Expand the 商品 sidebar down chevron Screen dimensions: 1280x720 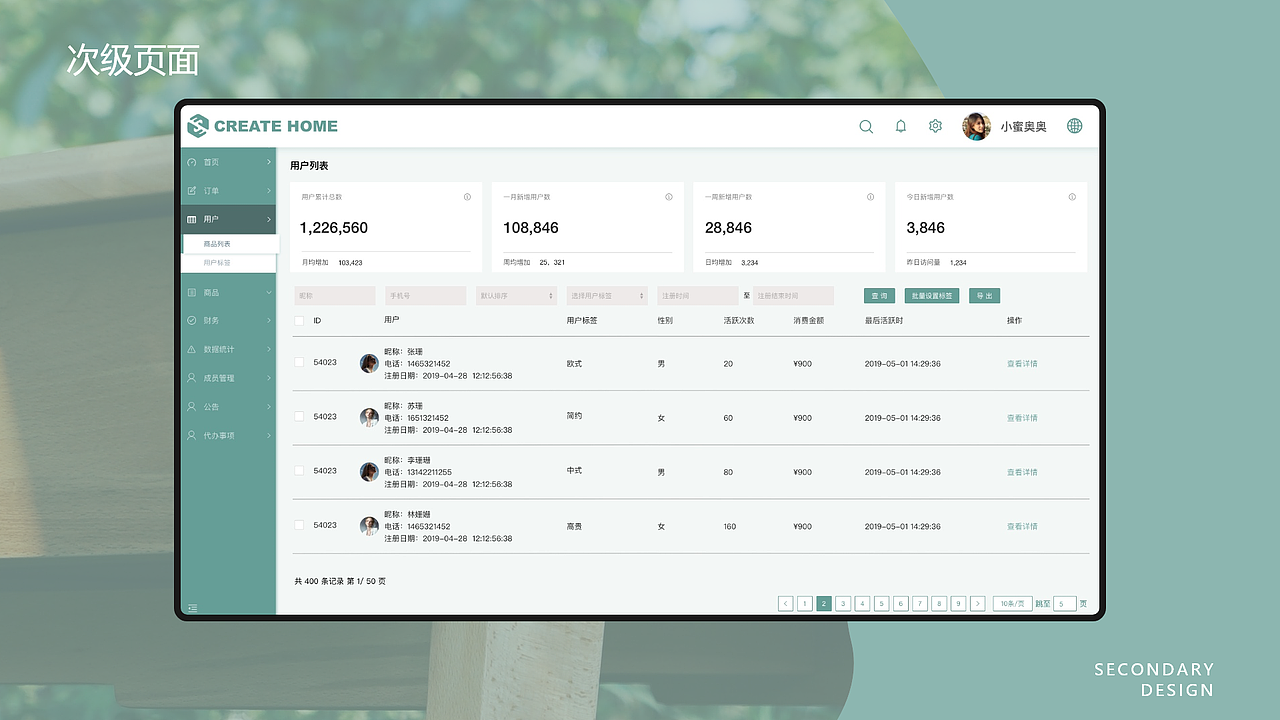[268, 292]
